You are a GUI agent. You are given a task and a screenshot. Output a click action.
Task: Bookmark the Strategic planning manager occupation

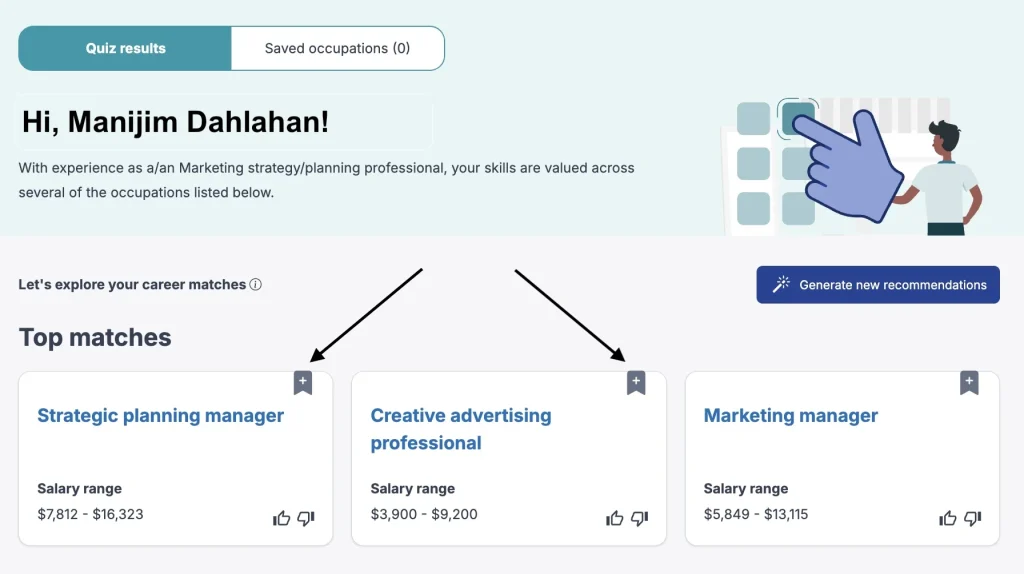303,382
